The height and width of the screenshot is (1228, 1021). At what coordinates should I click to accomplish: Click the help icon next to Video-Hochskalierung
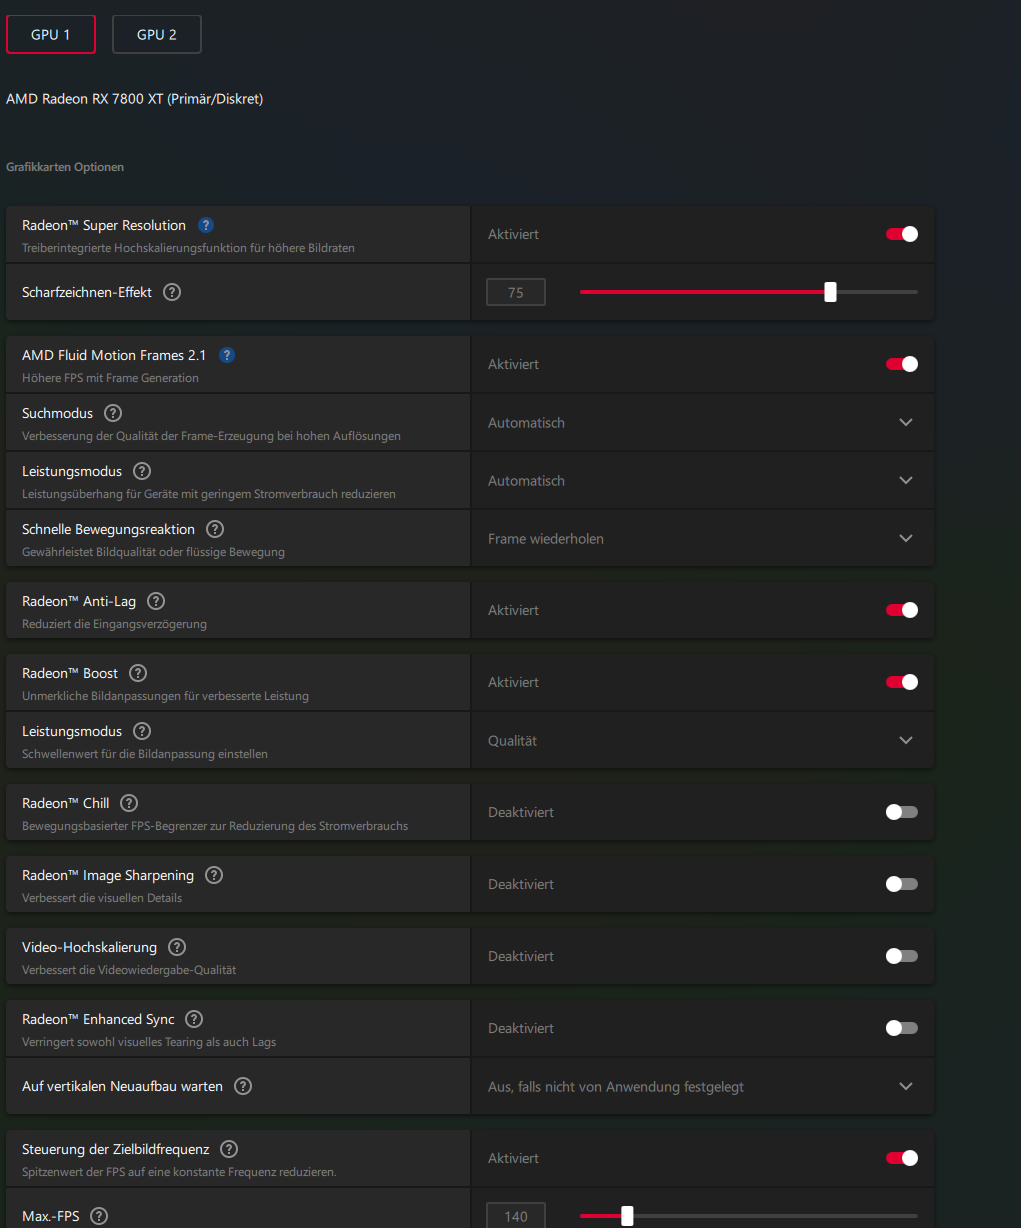click(x=177, y=948)
